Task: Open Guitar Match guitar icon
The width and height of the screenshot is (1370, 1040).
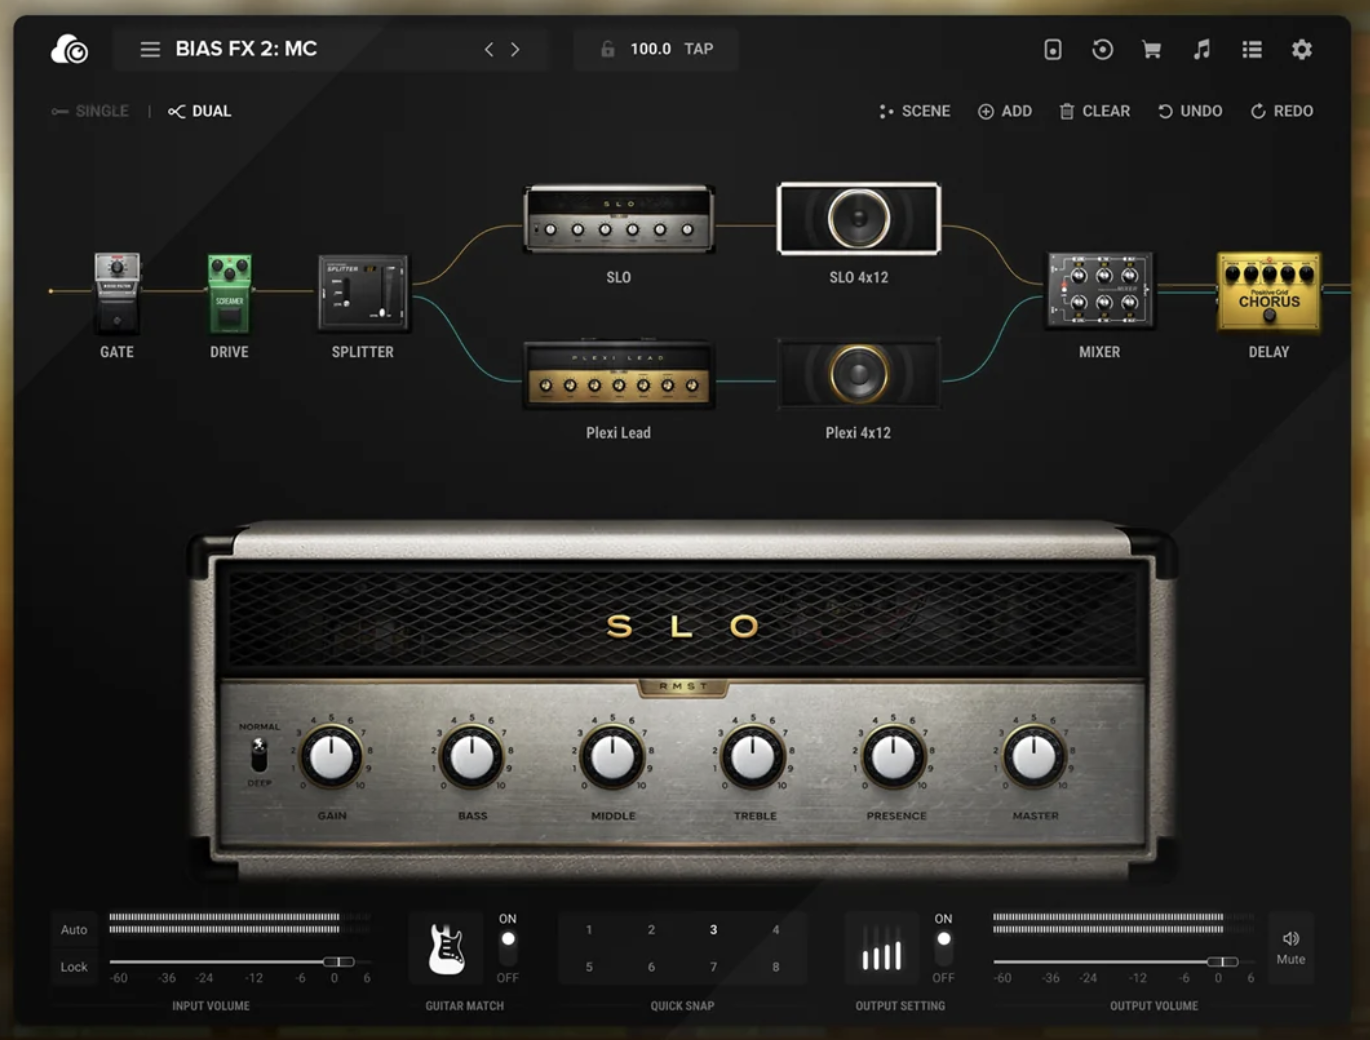Action: point(446,948)
